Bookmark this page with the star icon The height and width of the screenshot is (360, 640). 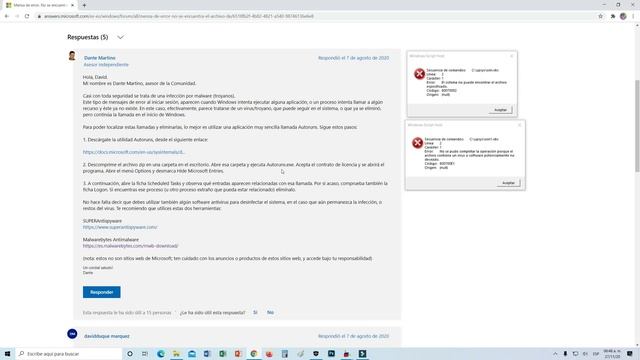click(x=600, y=16)
